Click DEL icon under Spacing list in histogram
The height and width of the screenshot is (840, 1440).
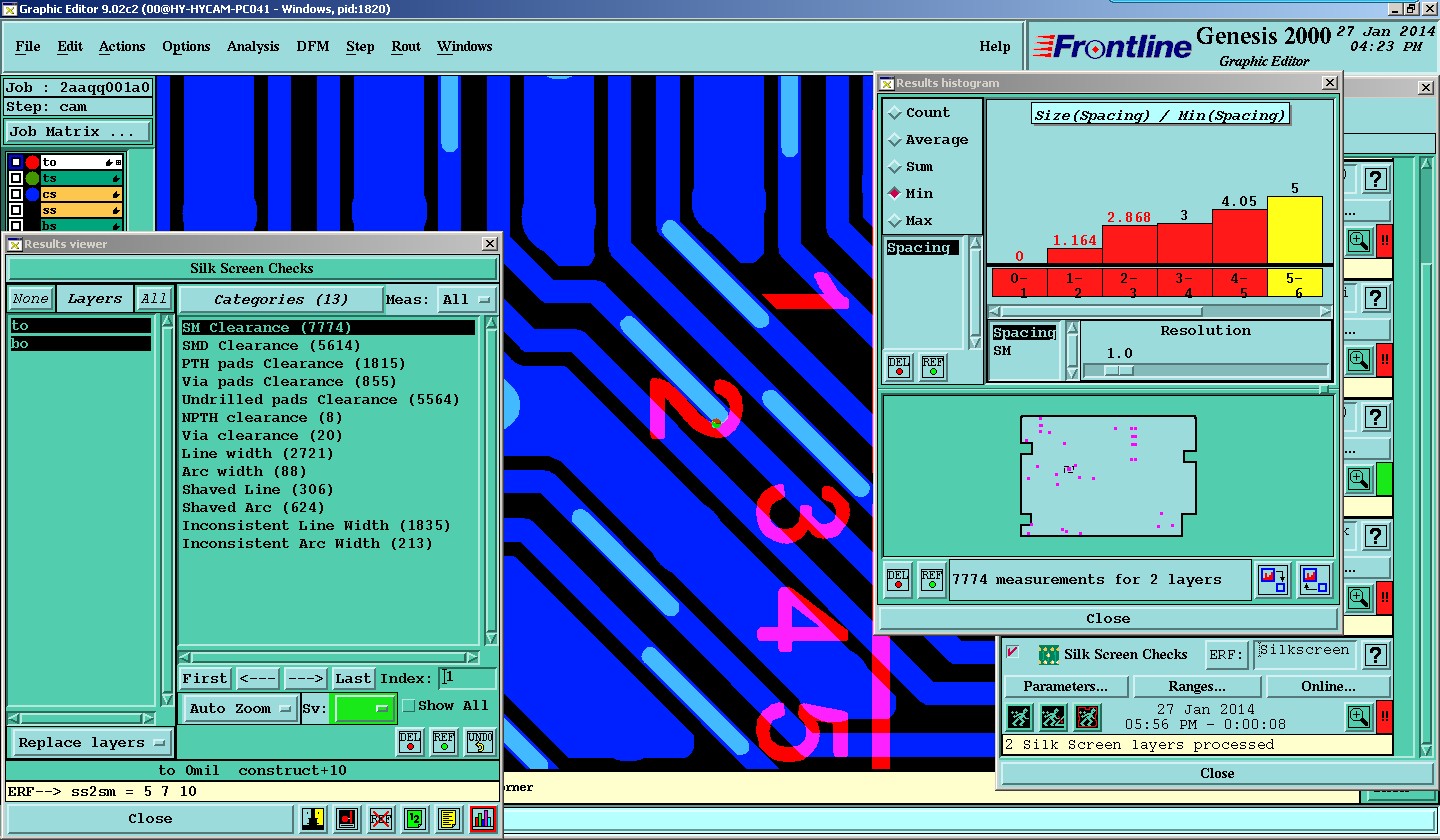click(899, 368)
